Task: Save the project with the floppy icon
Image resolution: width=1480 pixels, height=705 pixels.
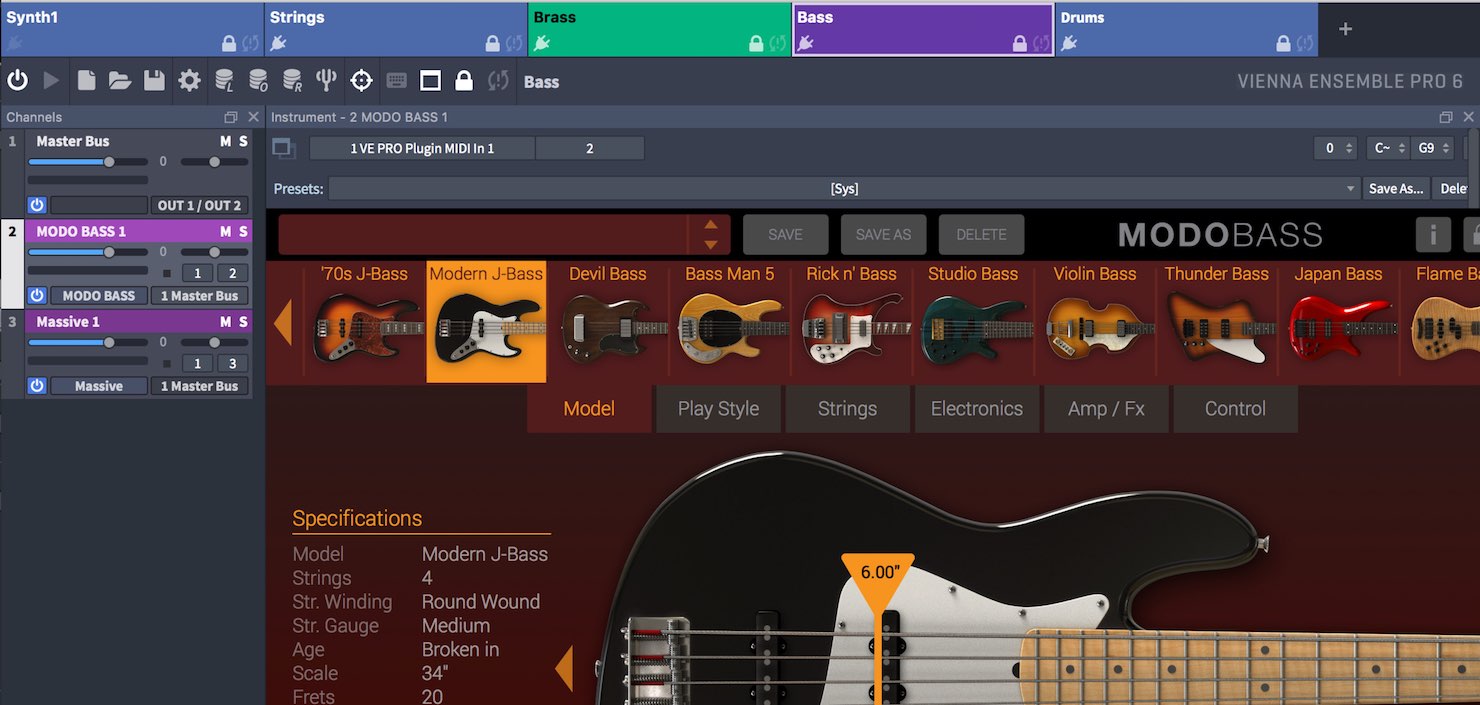Action: click(154, 81)
